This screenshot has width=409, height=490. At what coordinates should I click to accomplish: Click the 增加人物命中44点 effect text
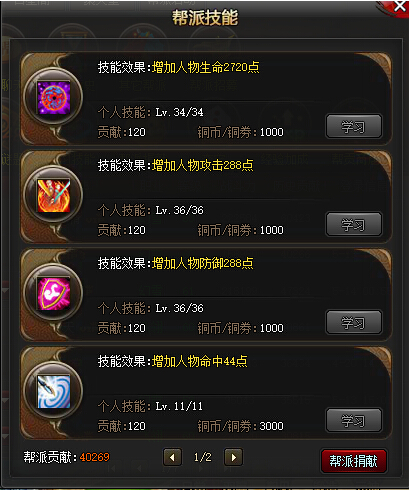click(x=199, y=361)
